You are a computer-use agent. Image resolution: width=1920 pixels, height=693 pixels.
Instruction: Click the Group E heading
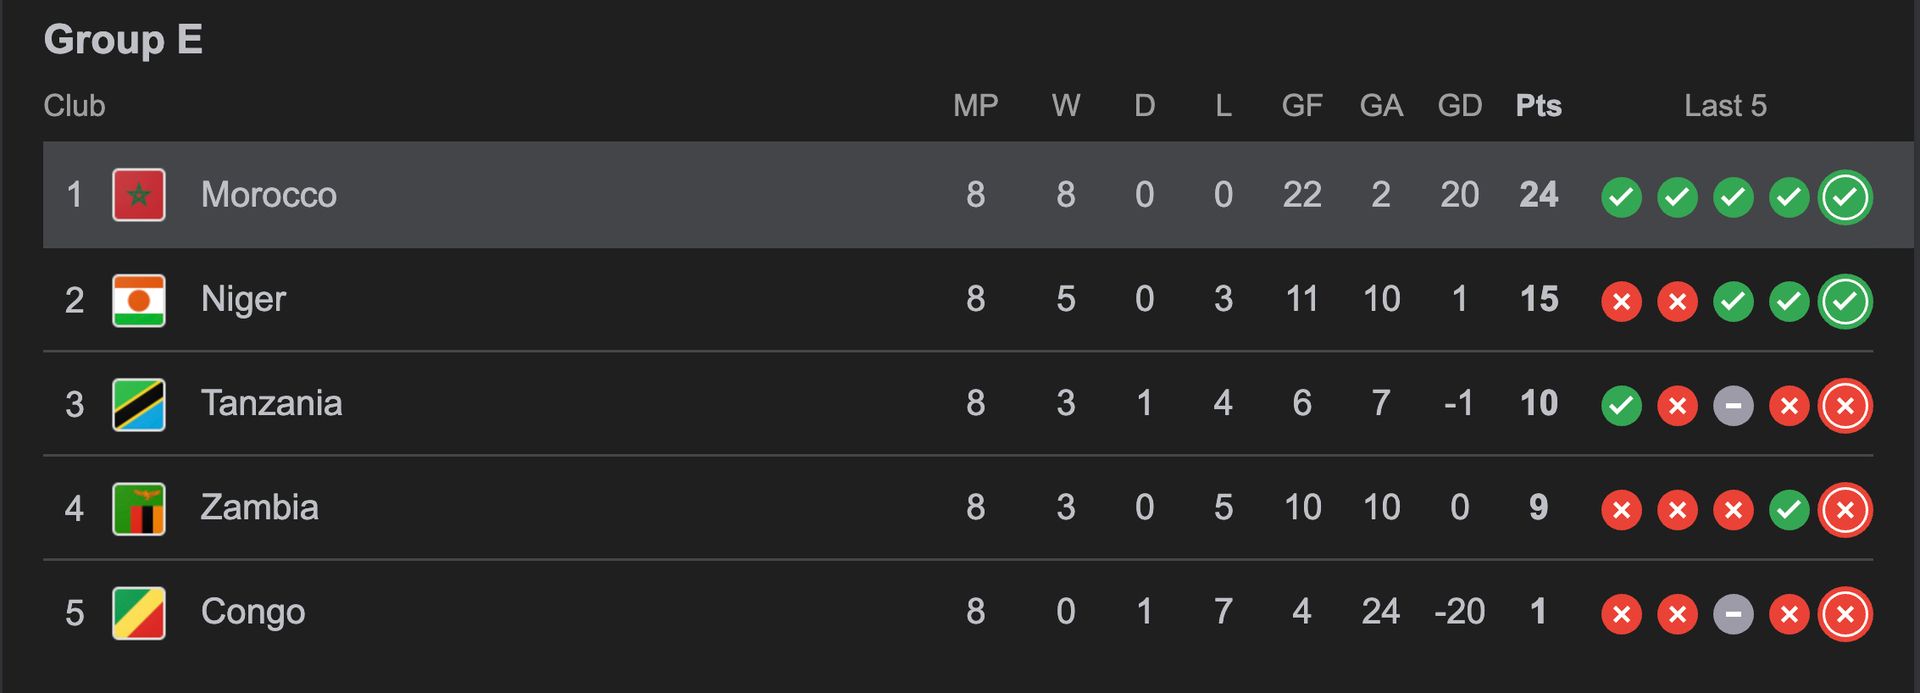(123, 40)
